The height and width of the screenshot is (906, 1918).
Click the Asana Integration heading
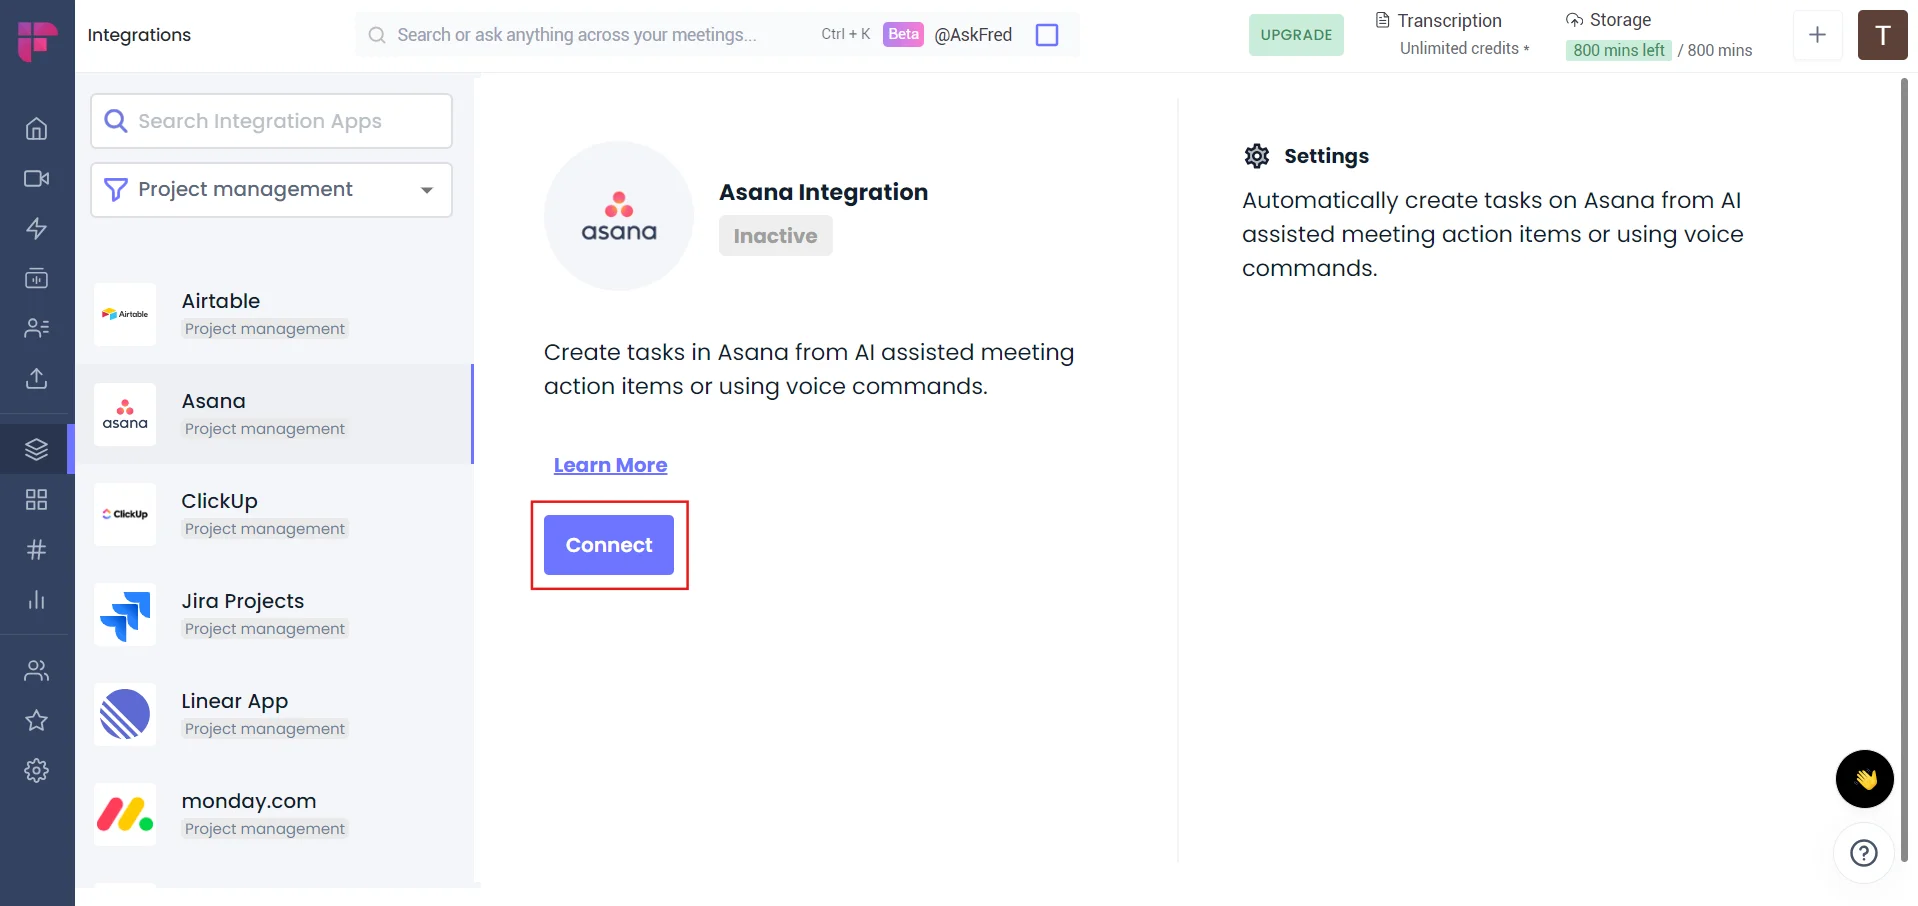823,192
